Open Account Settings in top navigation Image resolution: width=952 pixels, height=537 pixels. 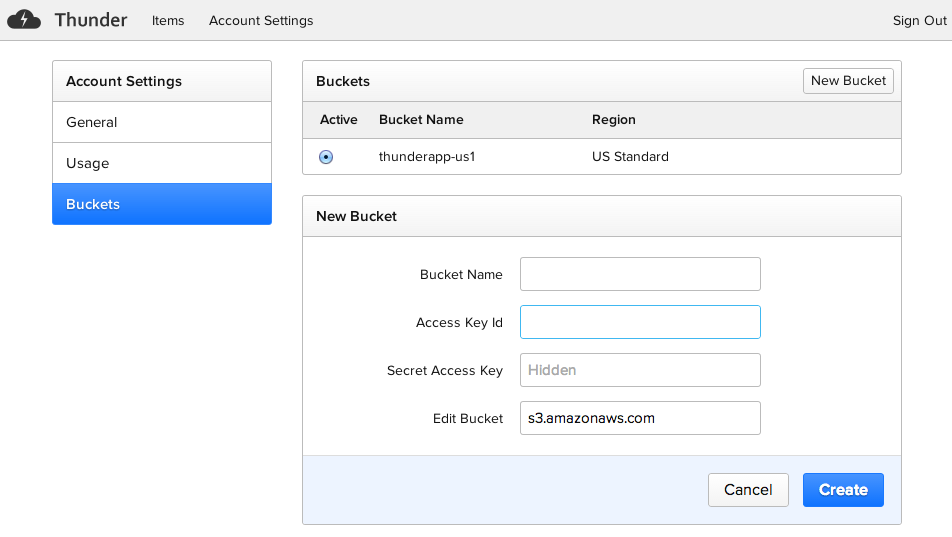click(x=261, y=21)
